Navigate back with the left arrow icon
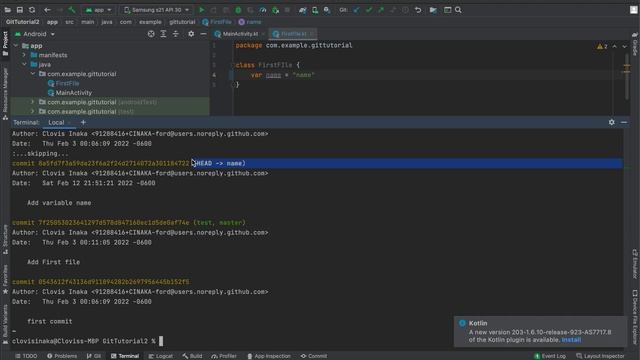 tap(47, 10)
